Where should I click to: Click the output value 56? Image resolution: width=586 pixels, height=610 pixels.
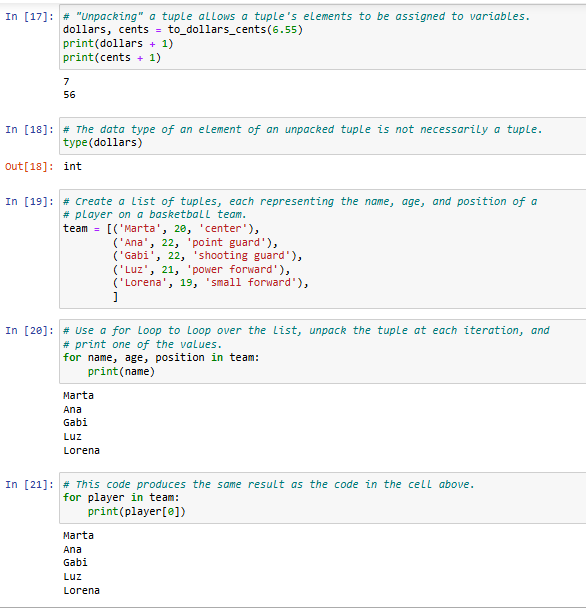(x=69, y=95)
